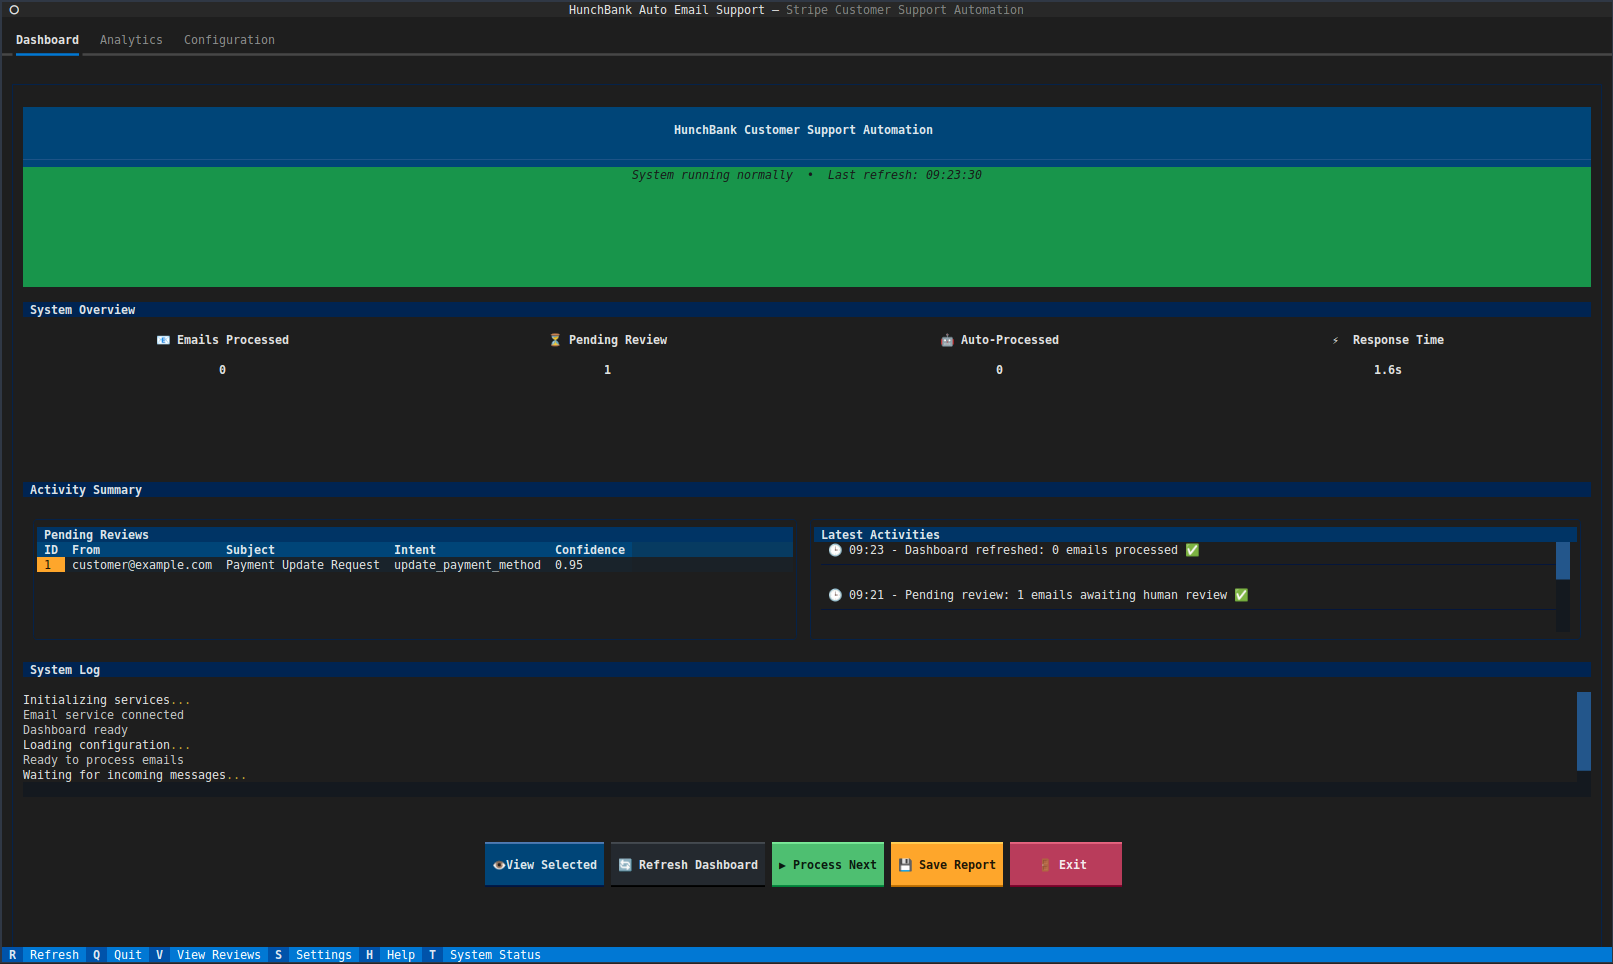This screenshot has width=1613, height=964.
Task: Click the clock icon next to the 09:23 activity
Action: point(835,550)
